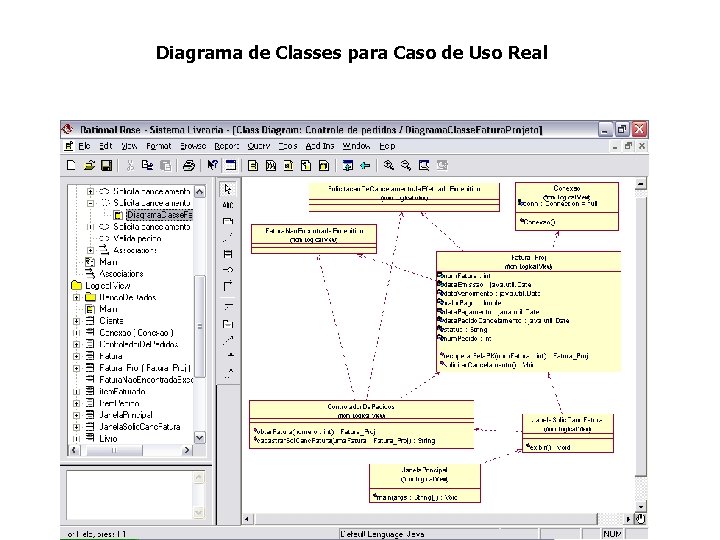Select the Fatura_Proj class in diagram
Viewport: 720px width, 540px height.
point(528,311)
